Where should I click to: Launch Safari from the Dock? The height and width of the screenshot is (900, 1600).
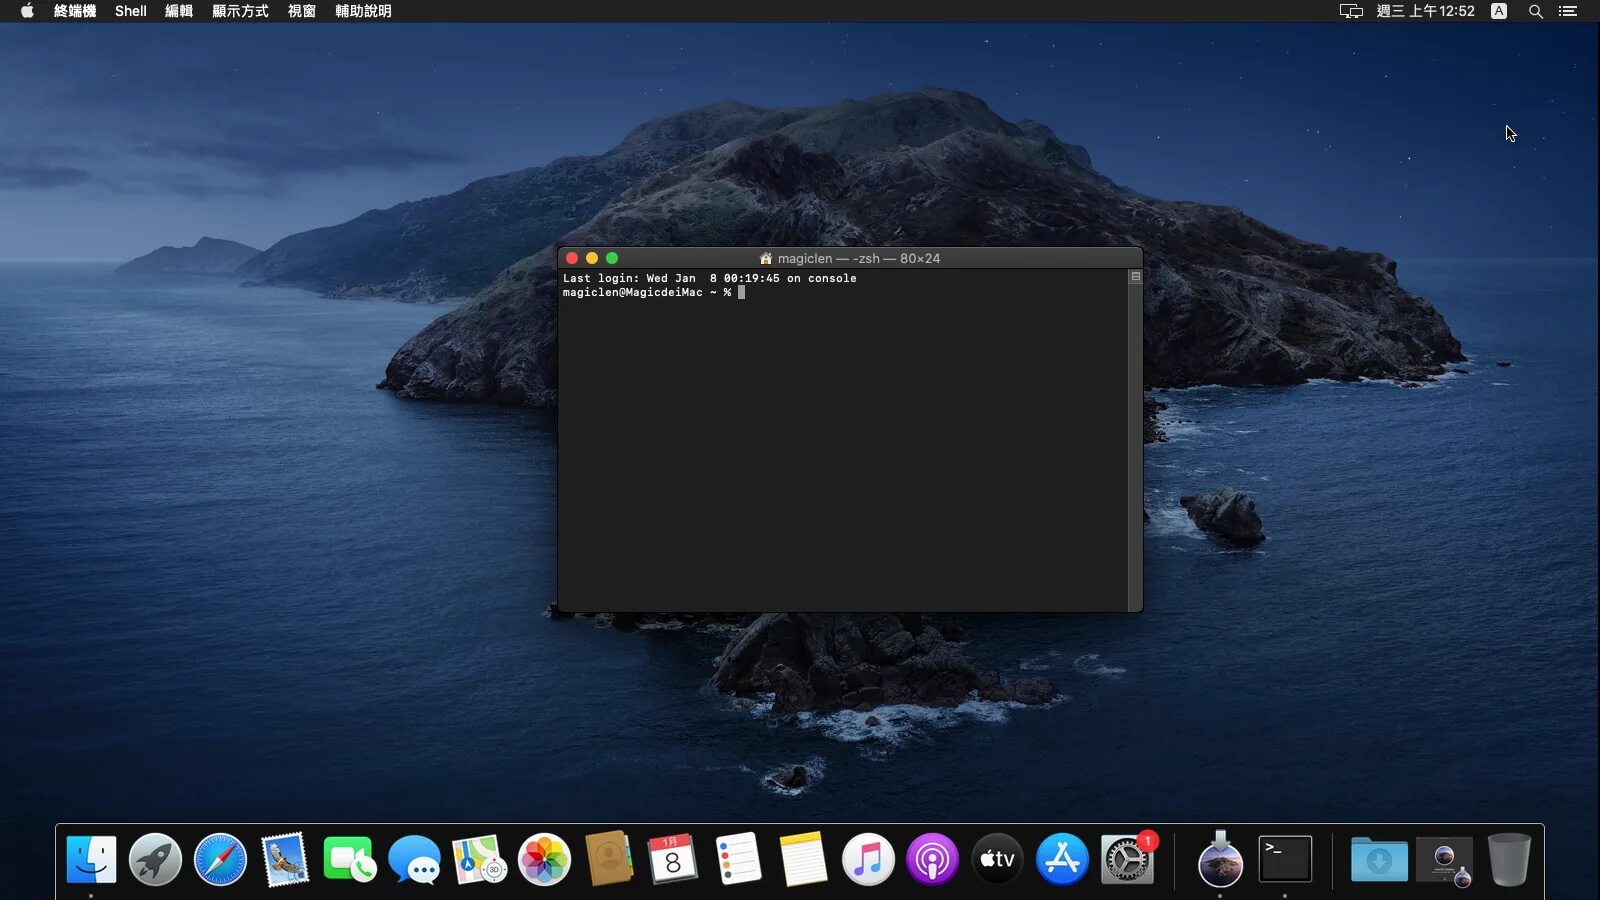tap(220, 860)
